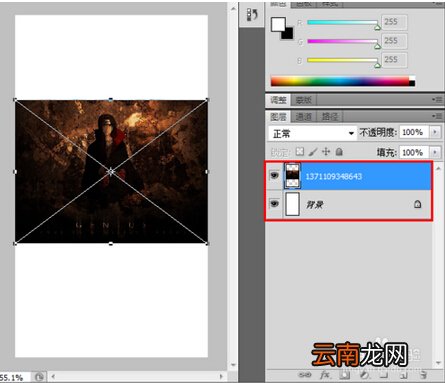
Task: Switch to the 调整 tab
Action: pos(278,100)
